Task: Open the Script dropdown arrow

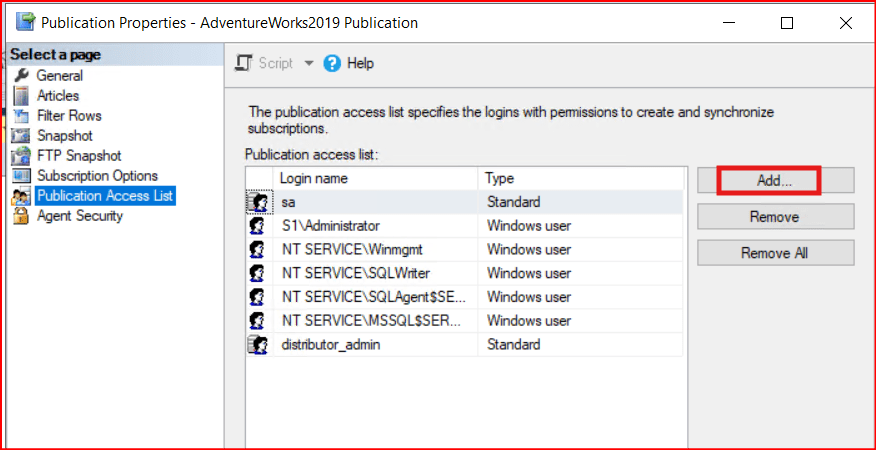Action: (308, 63)
